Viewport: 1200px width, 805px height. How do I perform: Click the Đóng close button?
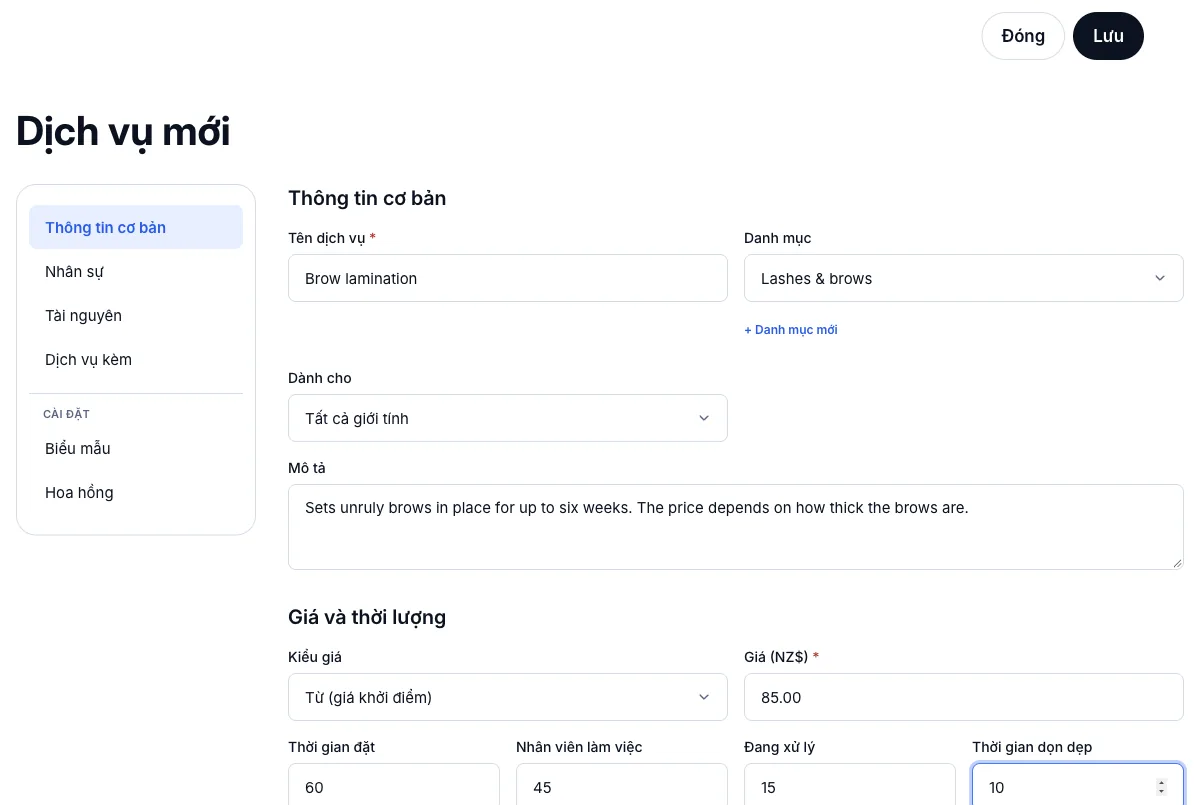tap(1023, 36)
